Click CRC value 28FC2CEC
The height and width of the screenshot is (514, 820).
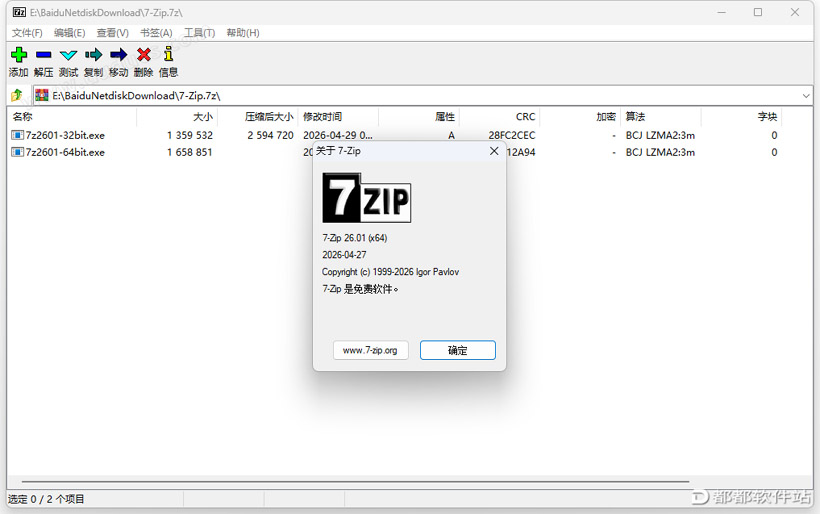[x=512, y=135]
